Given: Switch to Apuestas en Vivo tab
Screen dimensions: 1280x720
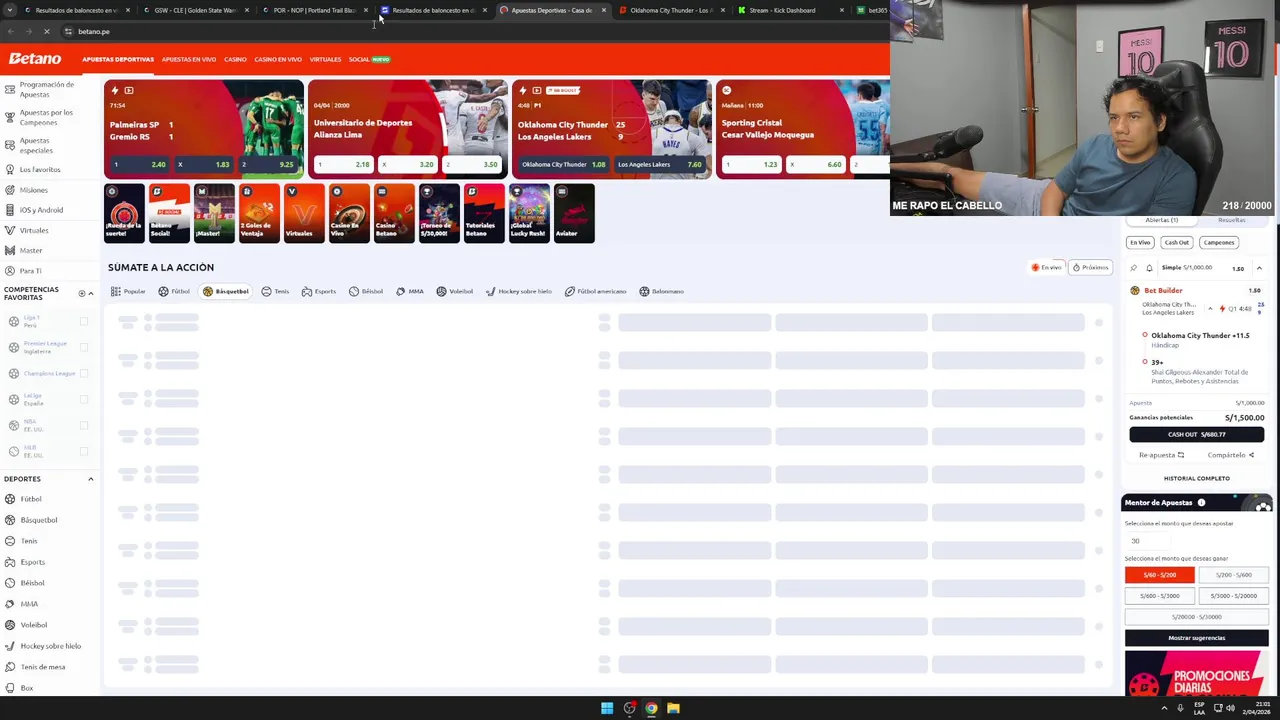Looking at the screenshot, I should [188, 59].
